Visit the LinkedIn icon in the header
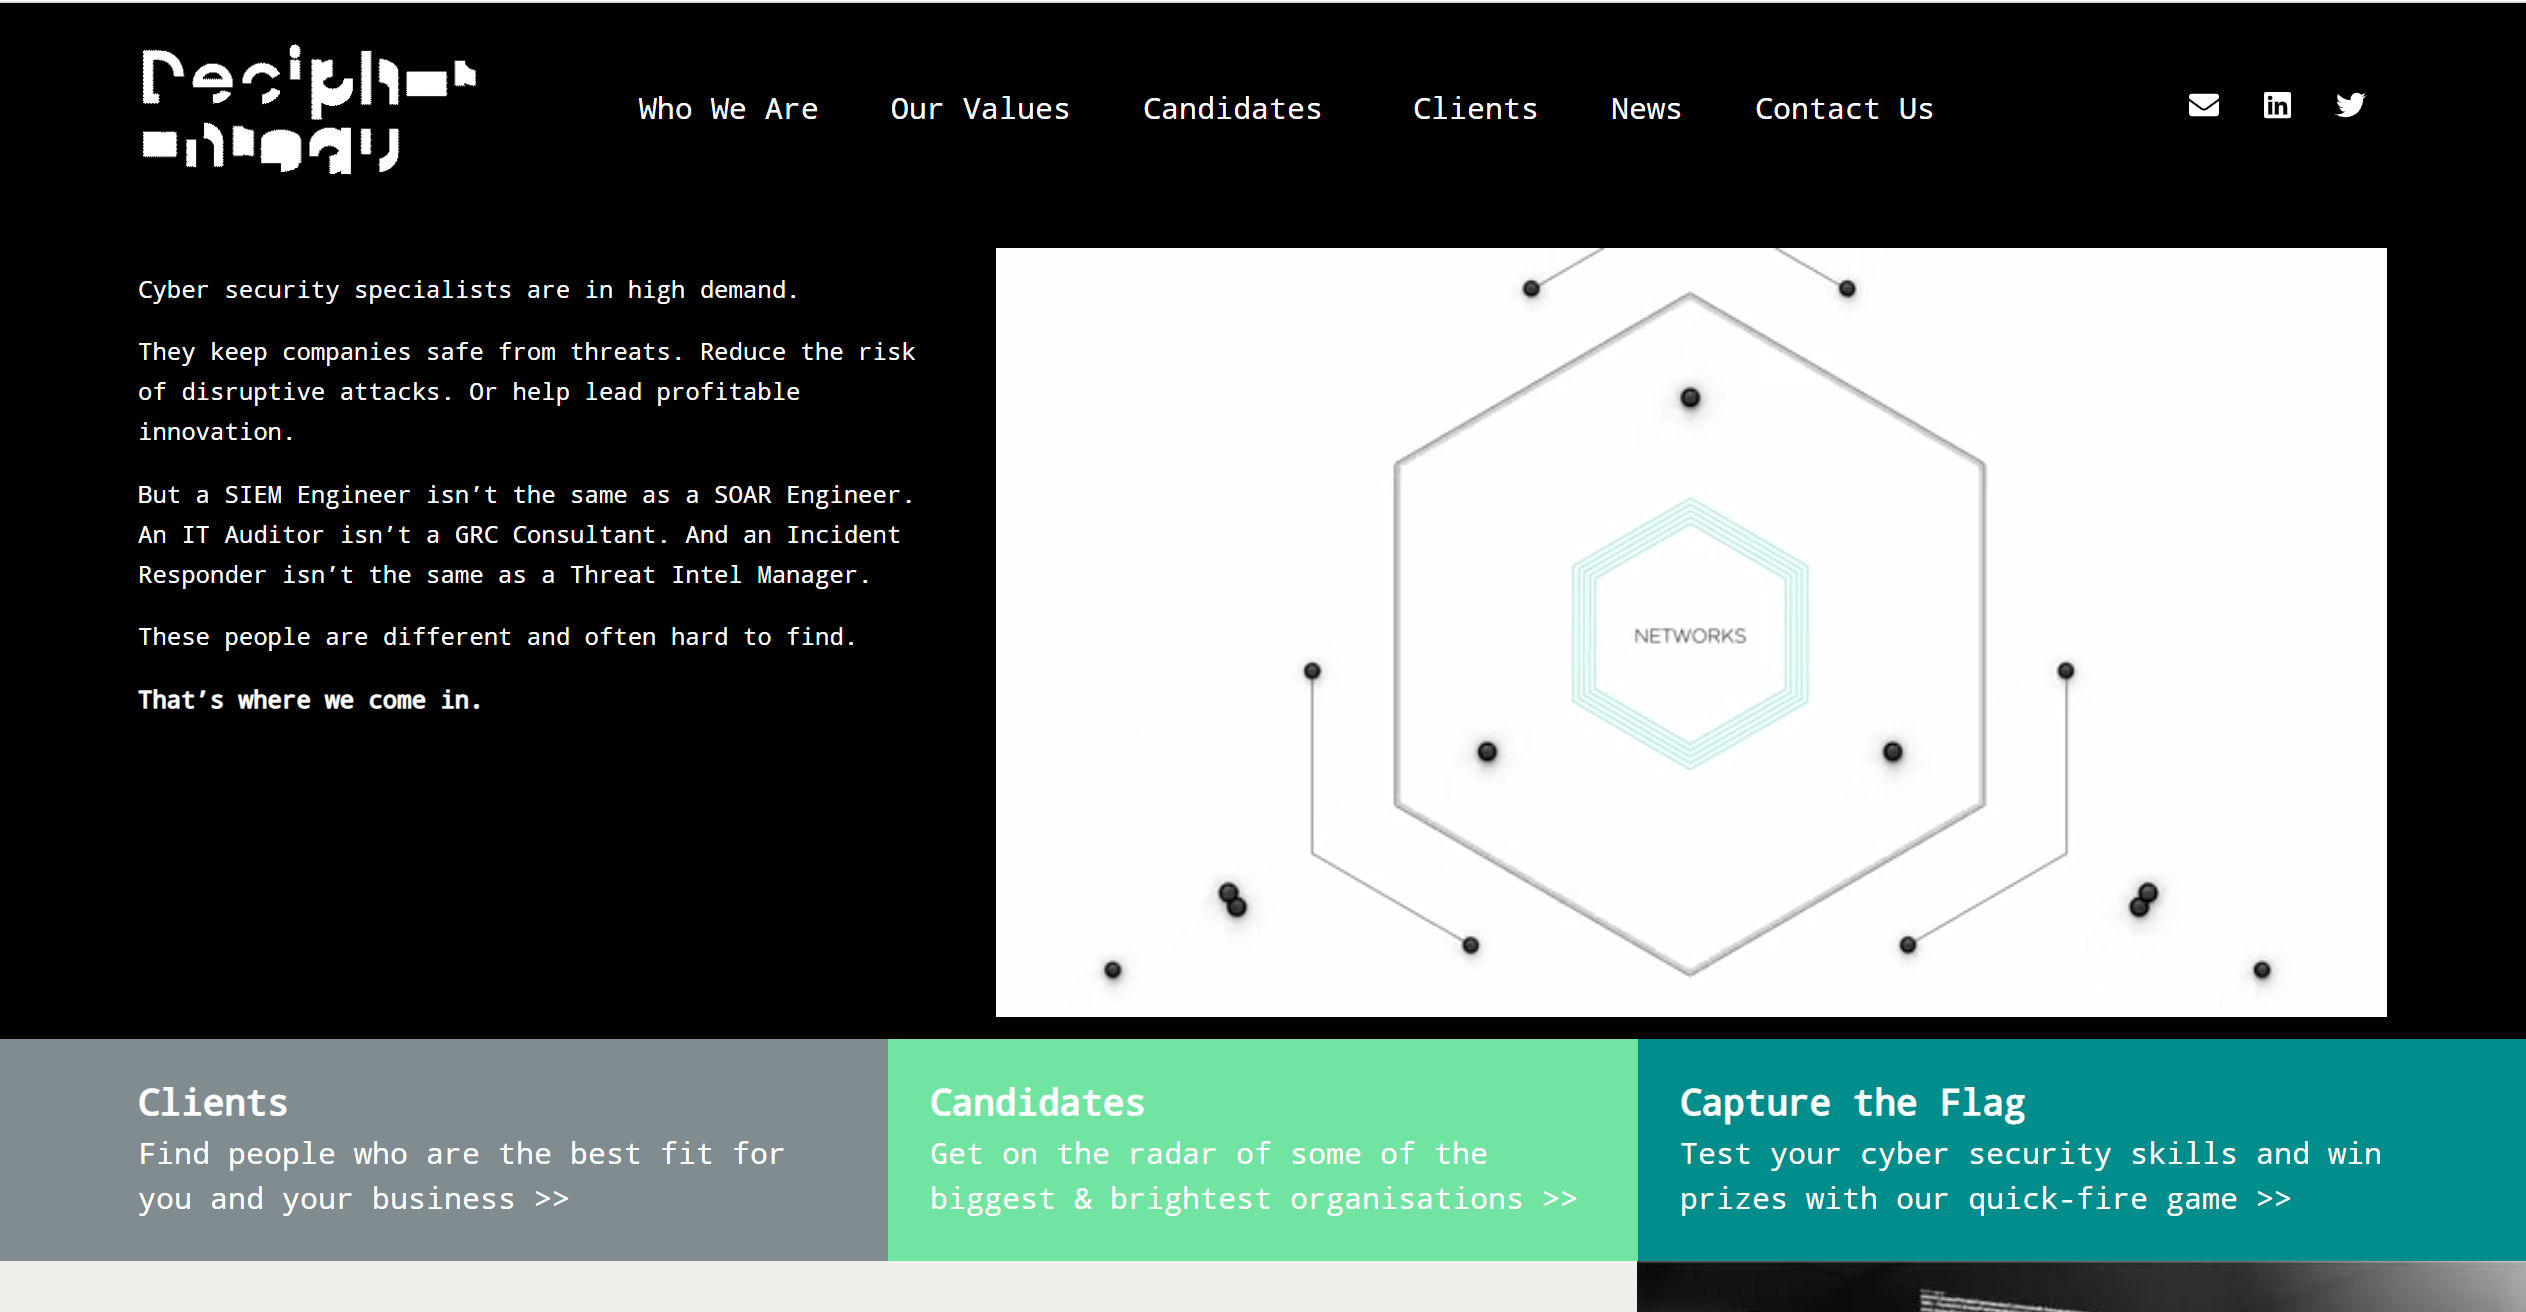 (x=2277, y=105)
